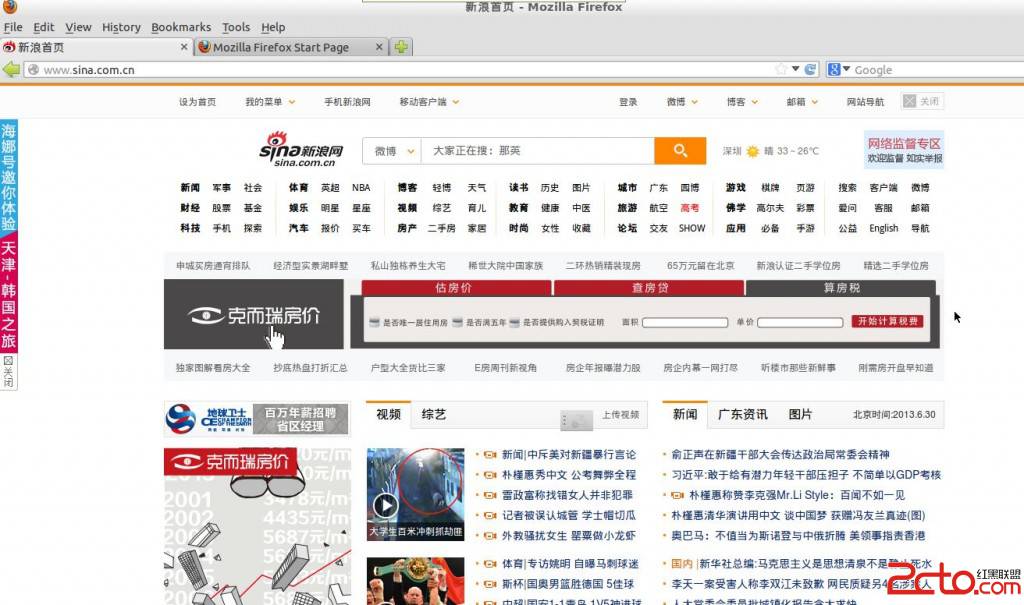
Task: Click the 克而瑞房价 dark banner
Action: (254, 314)
